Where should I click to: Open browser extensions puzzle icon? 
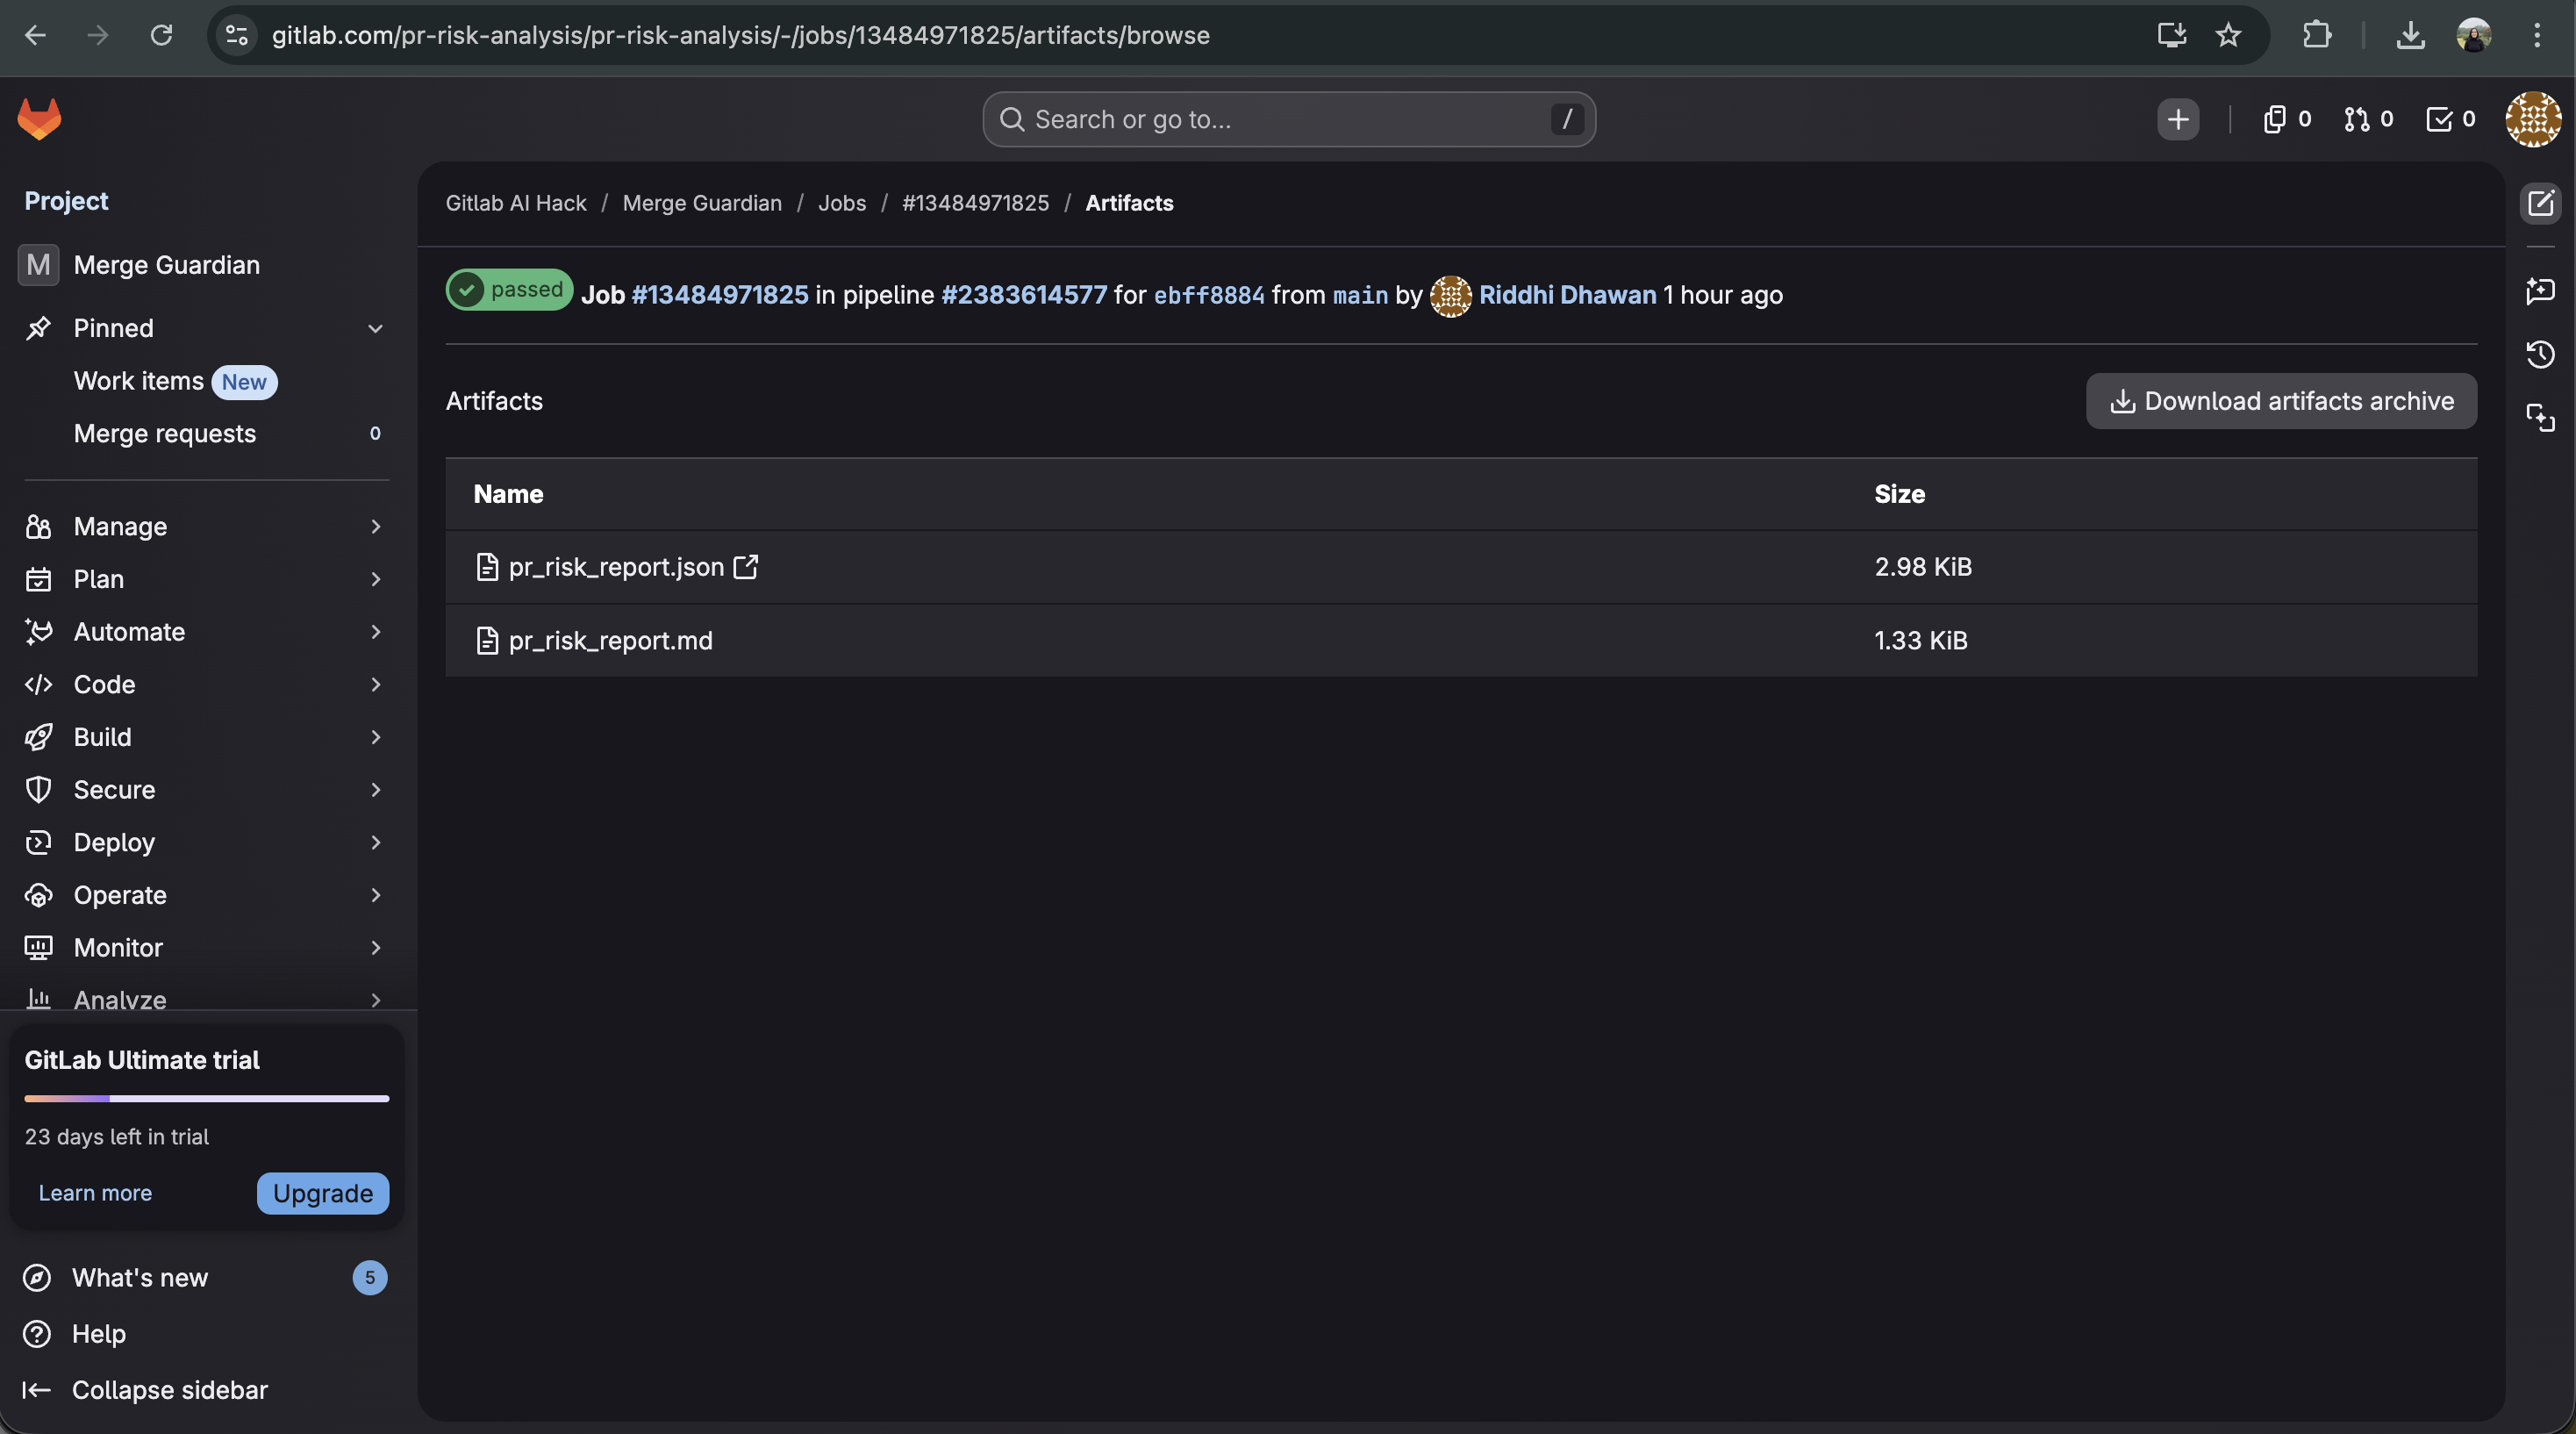[x=2316, y=36]
